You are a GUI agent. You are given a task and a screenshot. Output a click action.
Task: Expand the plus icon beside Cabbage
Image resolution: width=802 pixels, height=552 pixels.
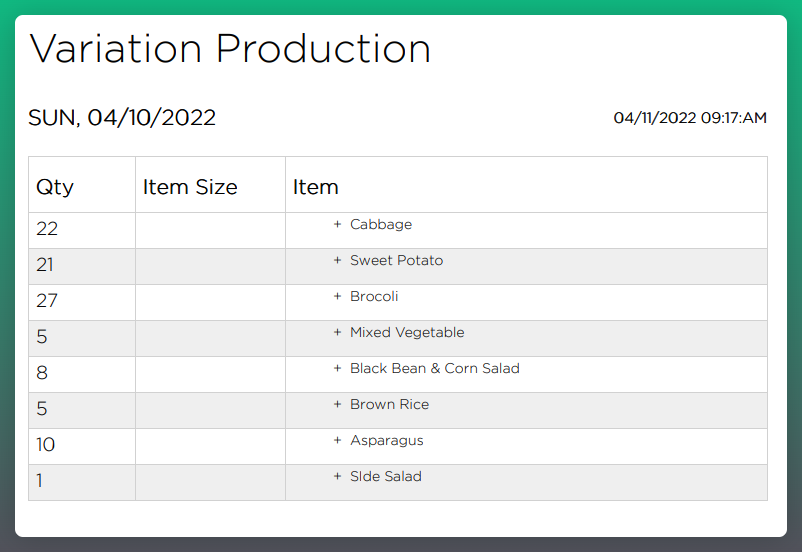pyautogui.click(x=337, y=224)
